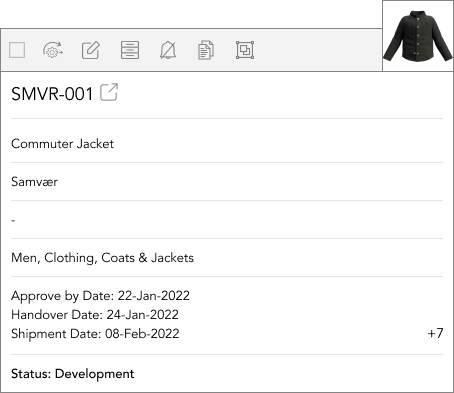Tick the selection checkbox on the card toolbar

17,50
